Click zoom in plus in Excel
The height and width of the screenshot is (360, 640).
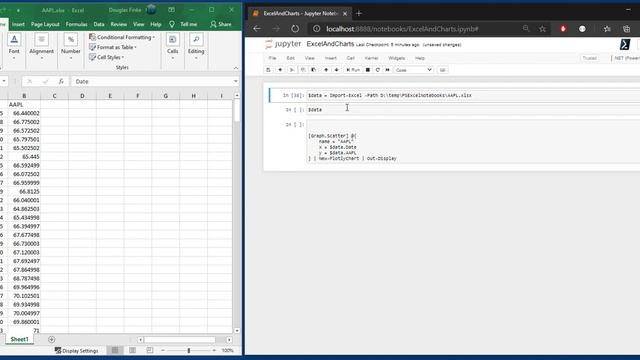214,350
